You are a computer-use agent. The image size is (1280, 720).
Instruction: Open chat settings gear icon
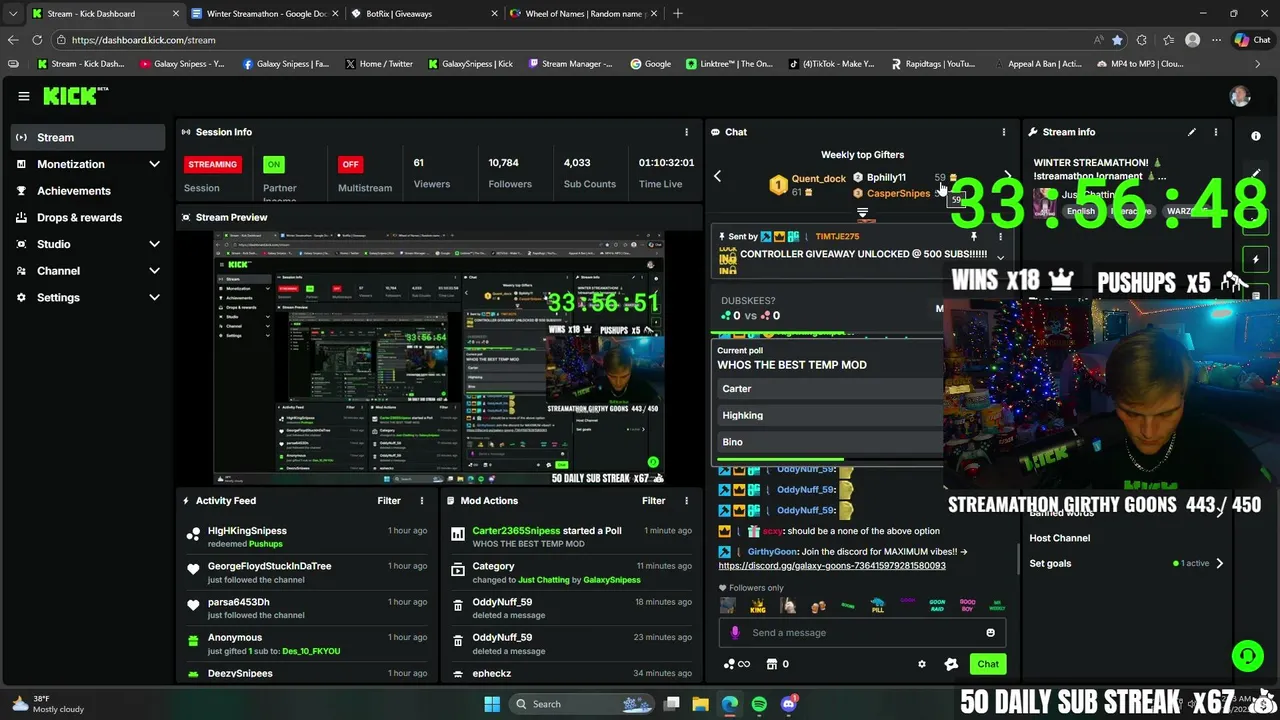pos(922,664)
